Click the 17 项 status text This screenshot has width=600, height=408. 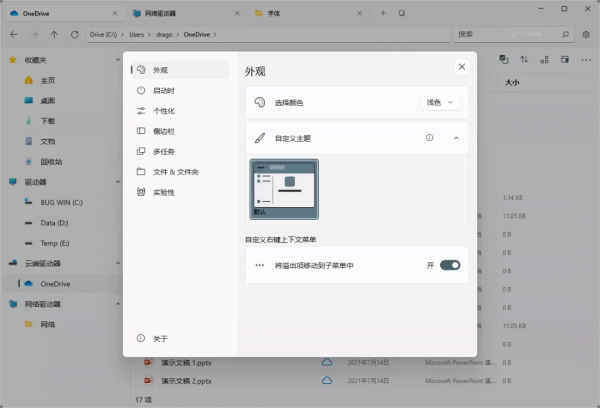(143, 400)
